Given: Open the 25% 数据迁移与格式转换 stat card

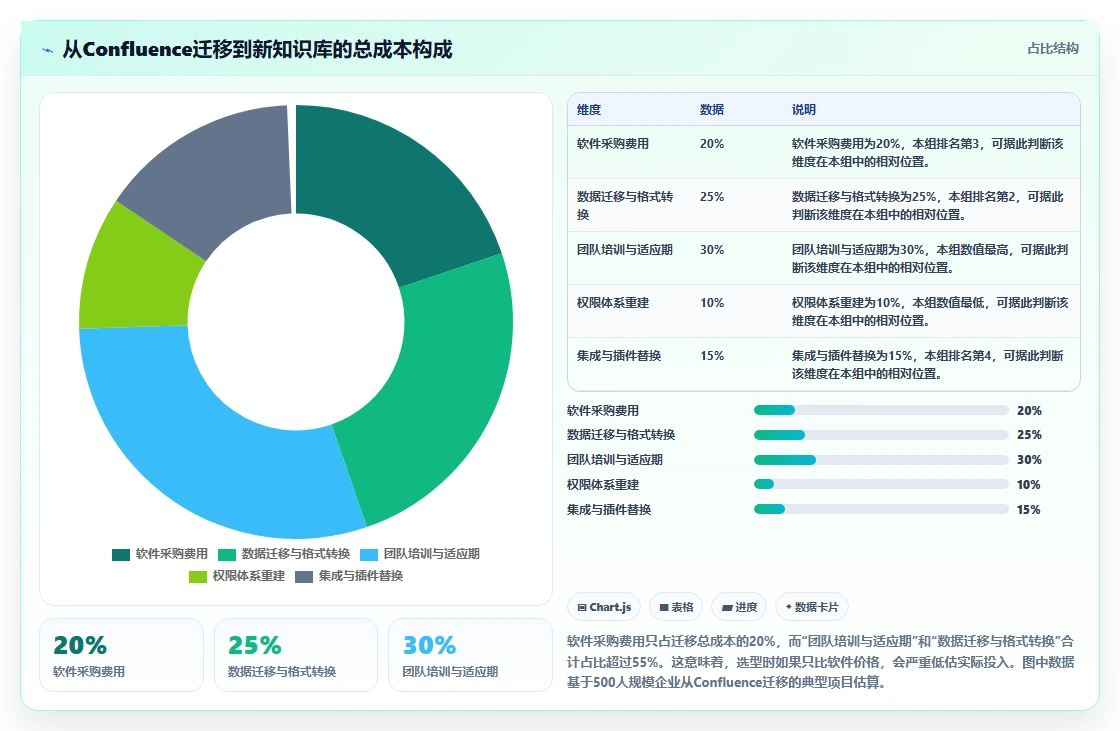Looking at the screenshot, I should click(296, 655).
